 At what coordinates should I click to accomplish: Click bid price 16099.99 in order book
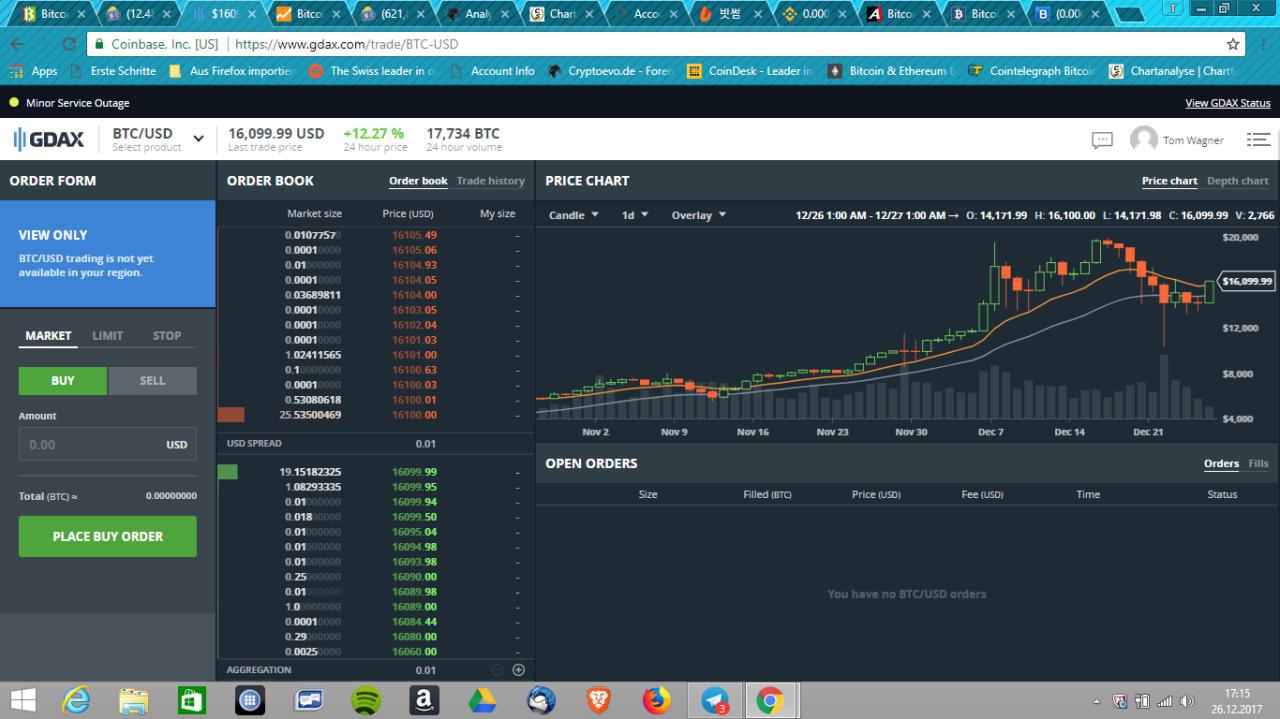point(414,472)
